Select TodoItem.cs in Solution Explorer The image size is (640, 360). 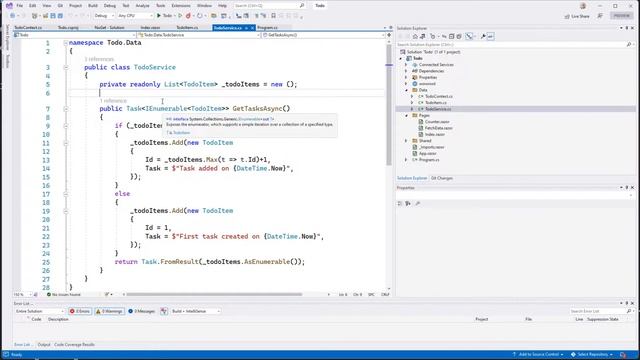[x=436, y=103]
